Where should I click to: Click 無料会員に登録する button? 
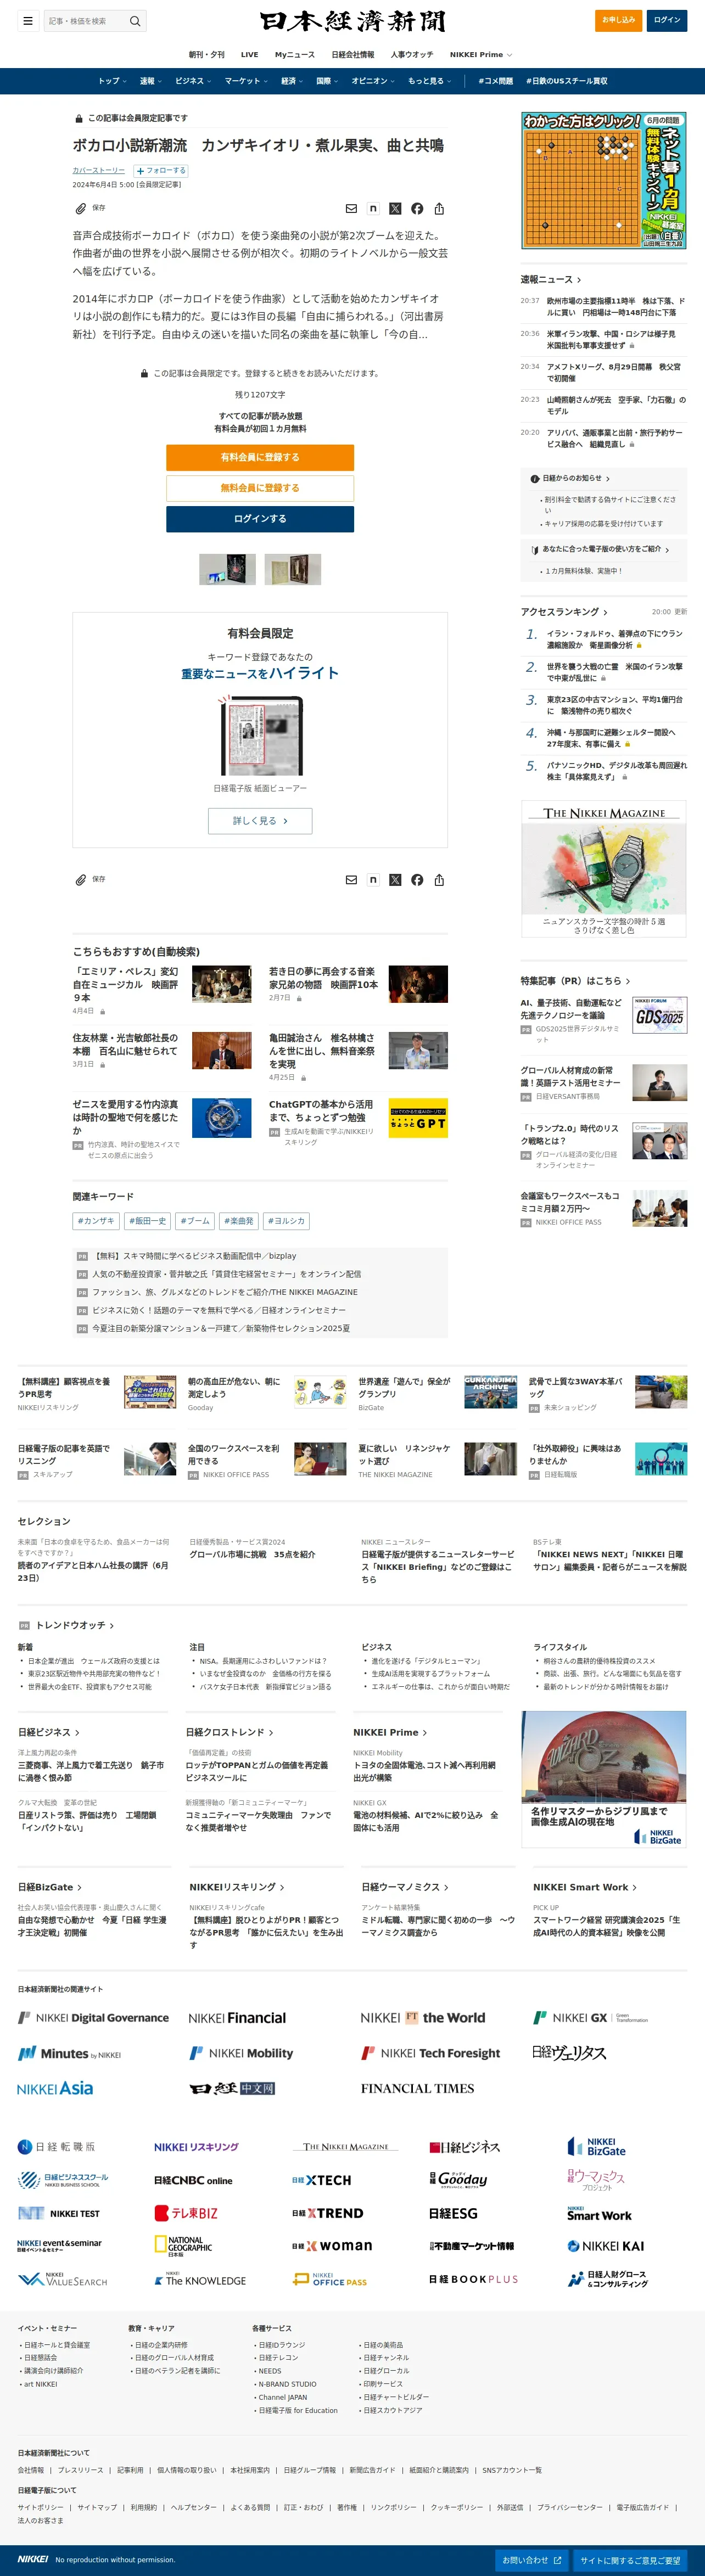pyautogui.click(x=260, y=488)
